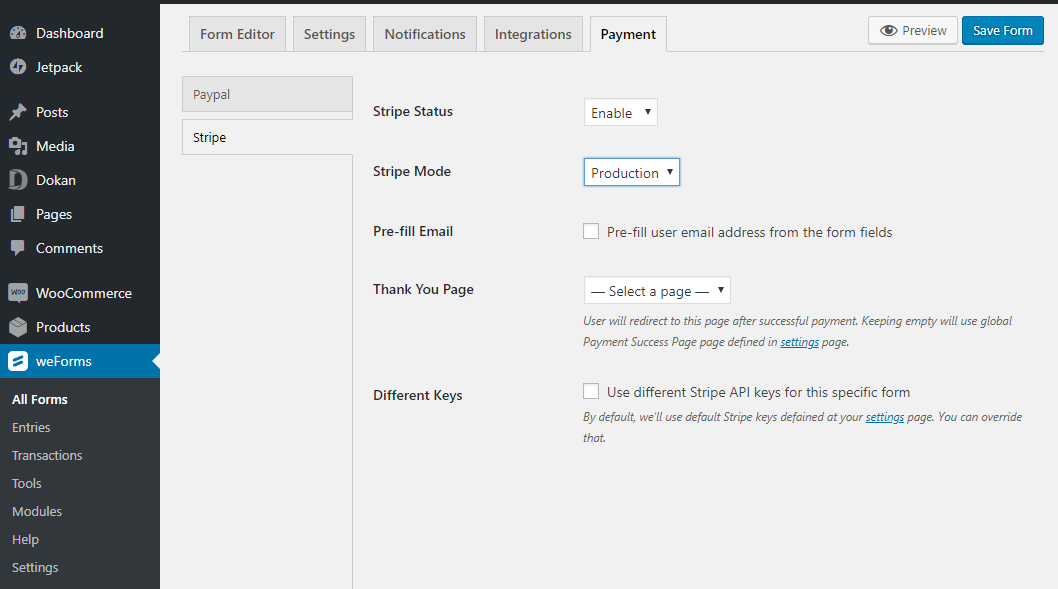Click the Different Keys field label
The height and width of the screenshot is (589, 1058).
(418, 395)
